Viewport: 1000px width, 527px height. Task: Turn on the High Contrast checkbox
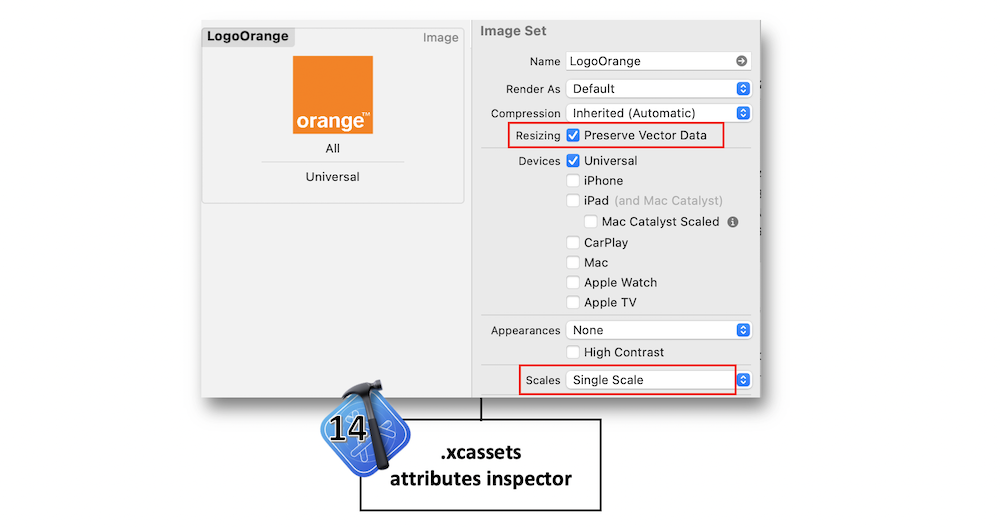[x=573, y=352]
